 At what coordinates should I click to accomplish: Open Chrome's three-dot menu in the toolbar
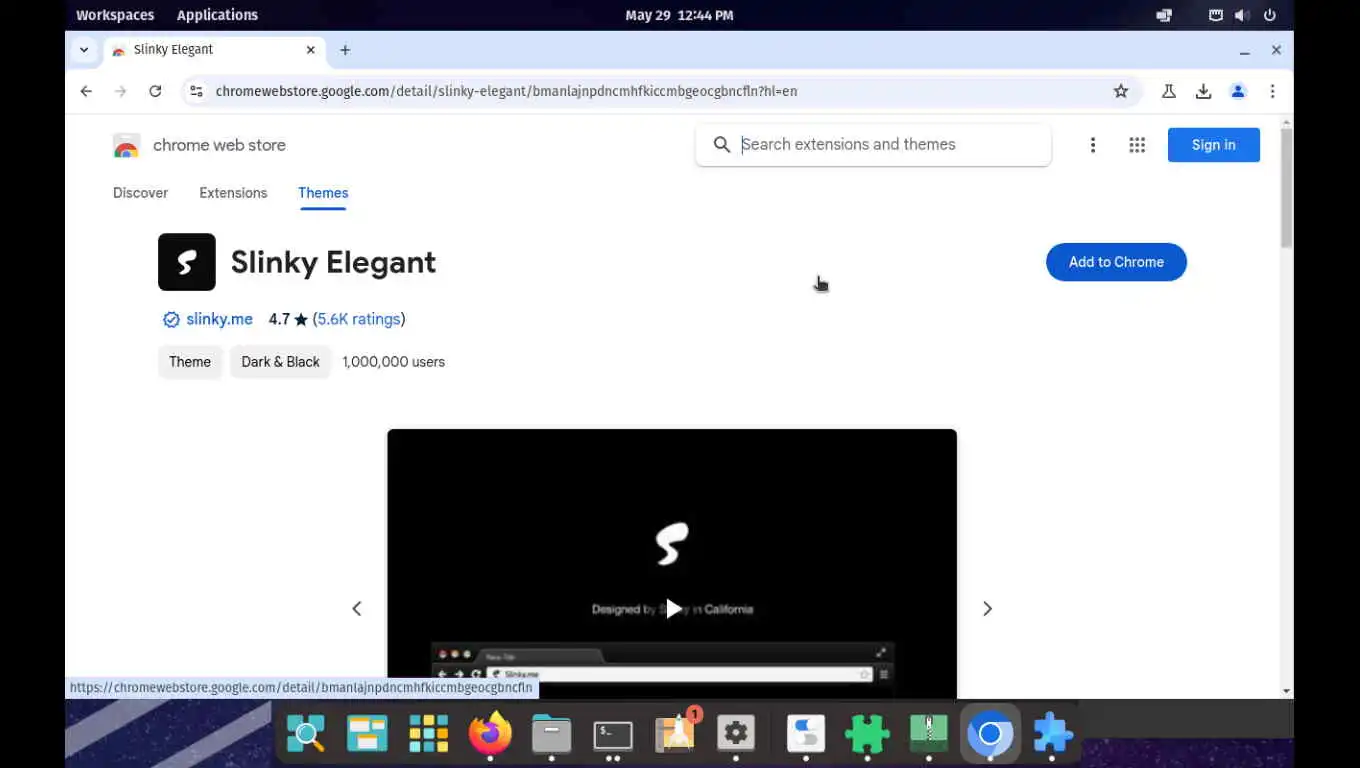pyautogui.click(x=1272, y=91)
